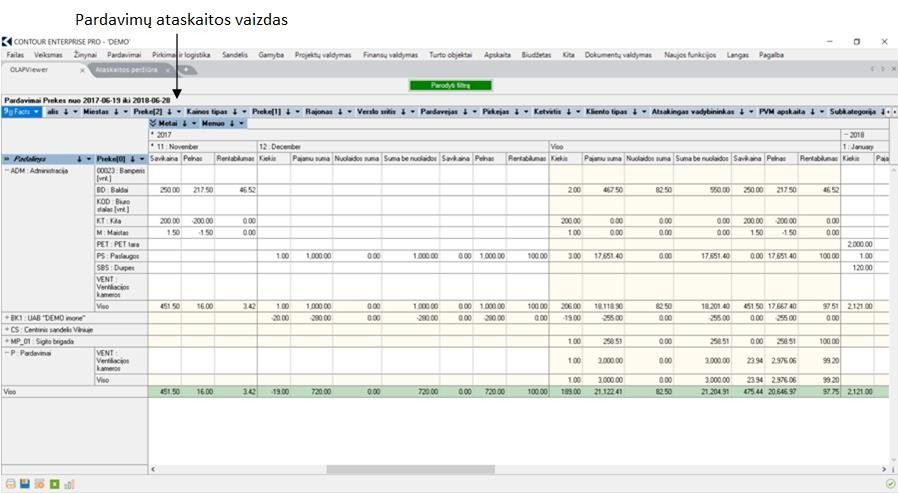Click the green Parodyti filtrą button
This screenshot has width=898, height=494.
tap(450, 85)
